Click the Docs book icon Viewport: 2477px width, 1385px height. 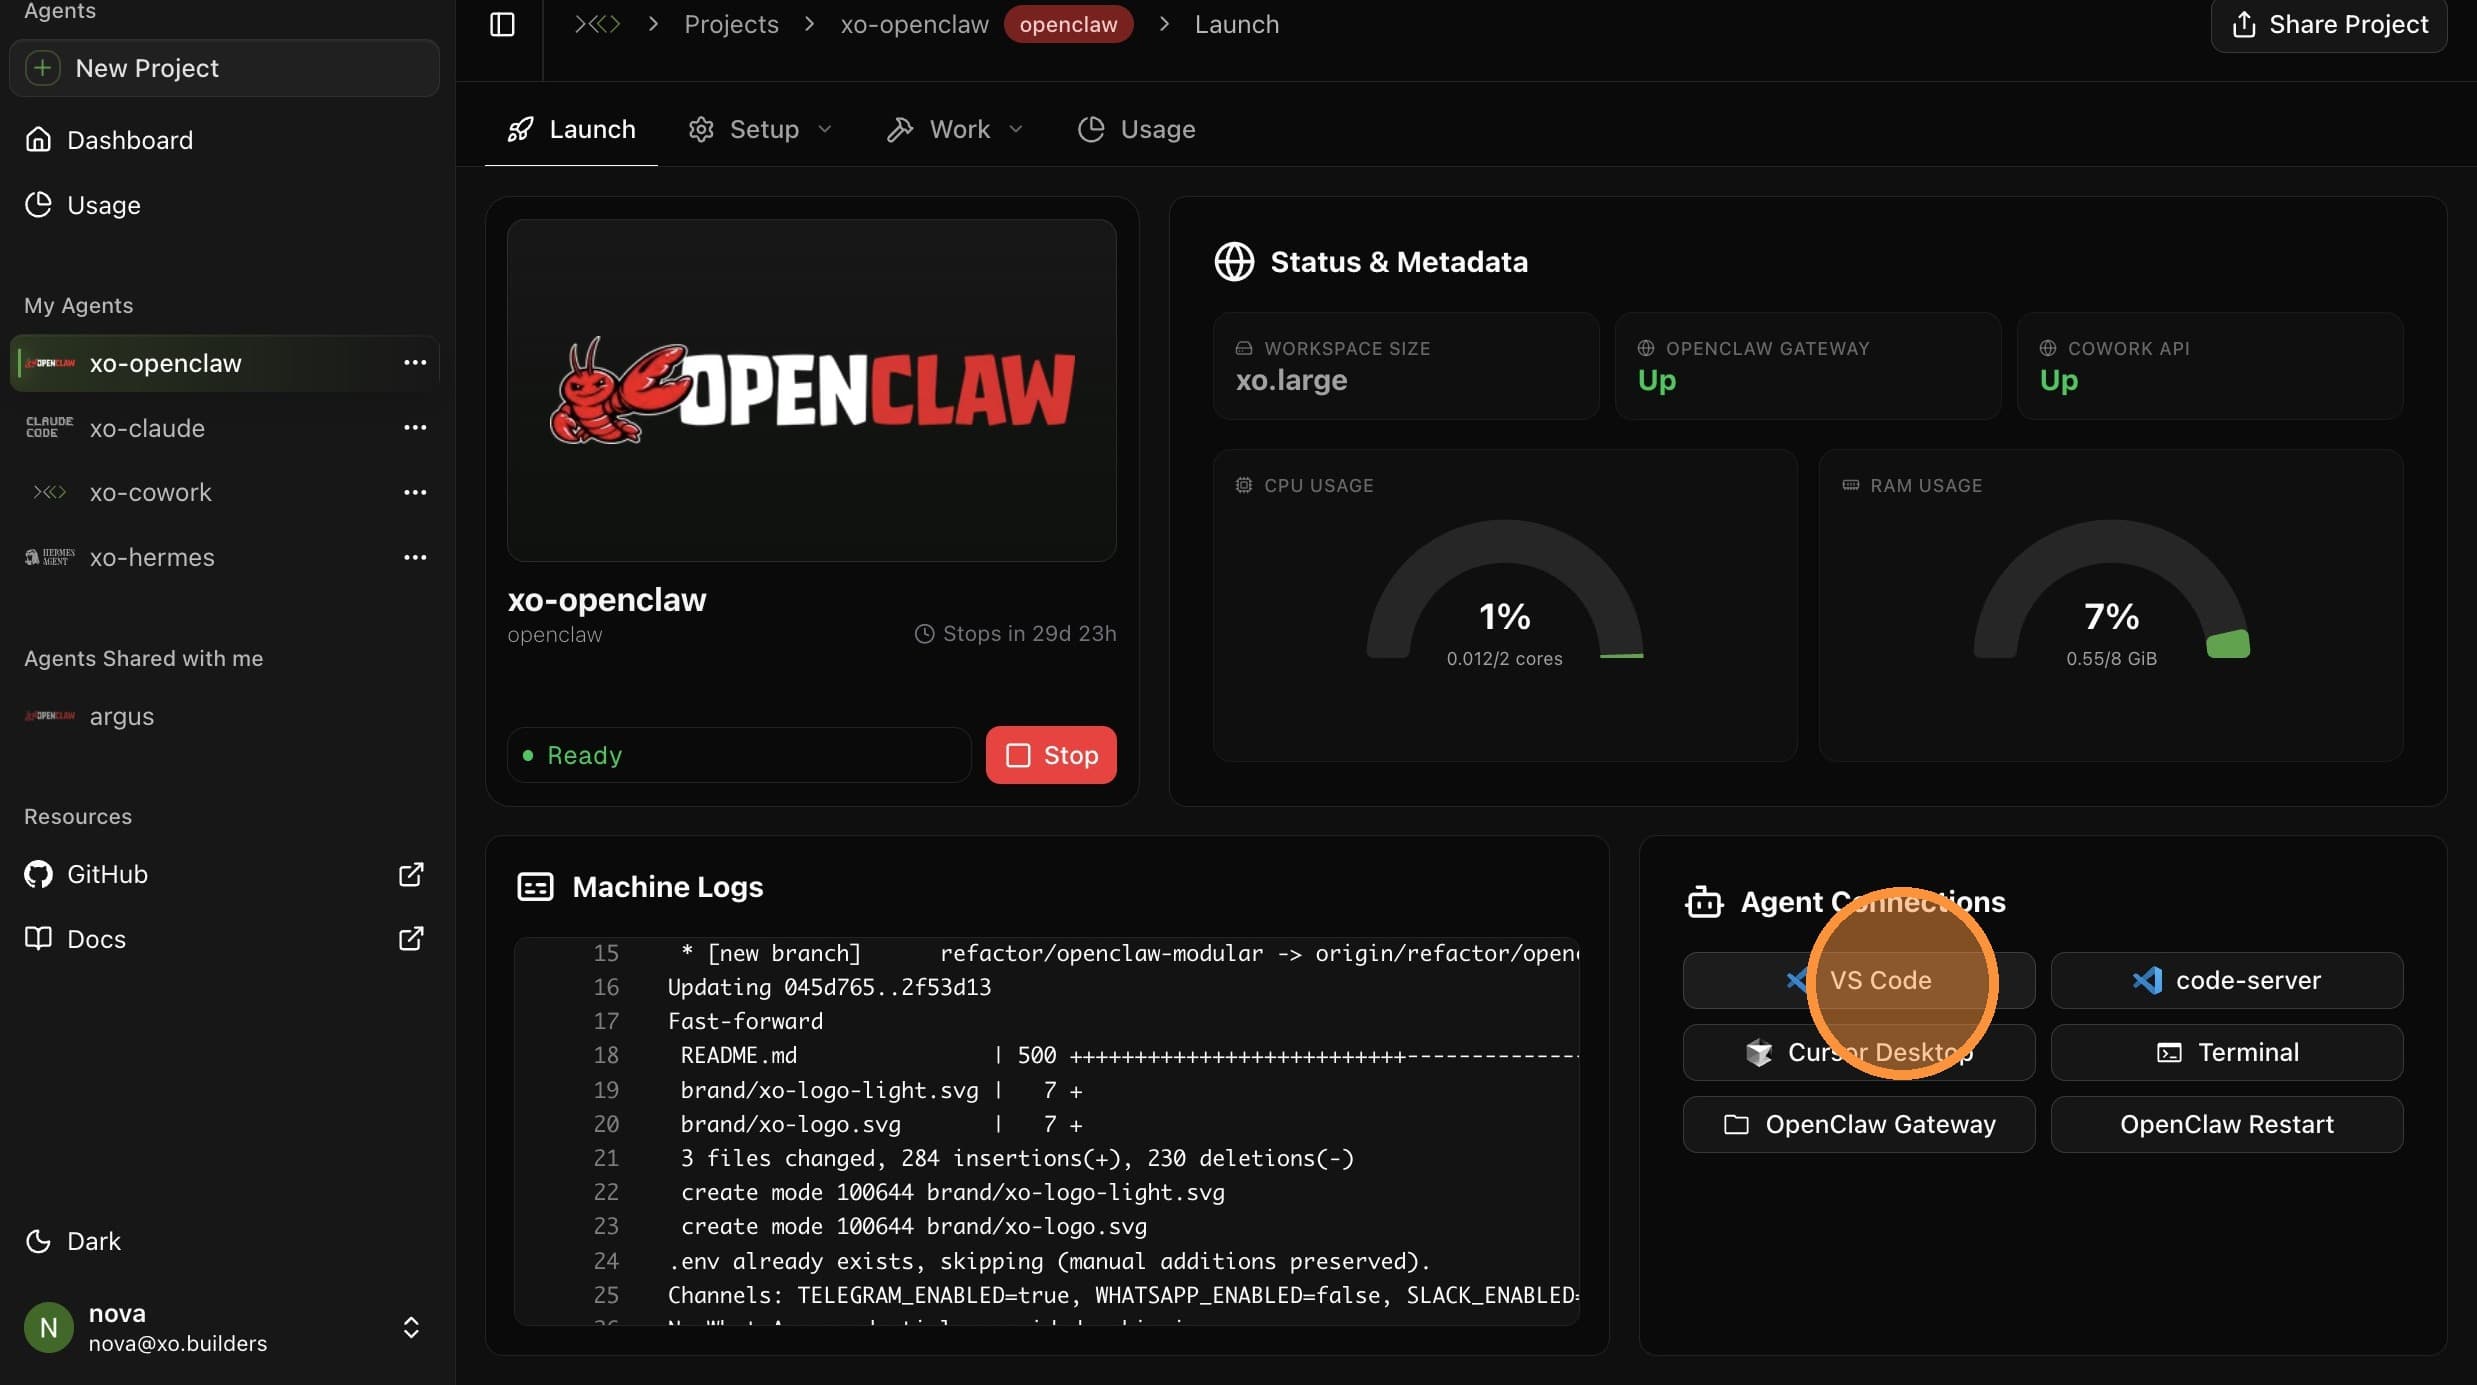[38, 938]
